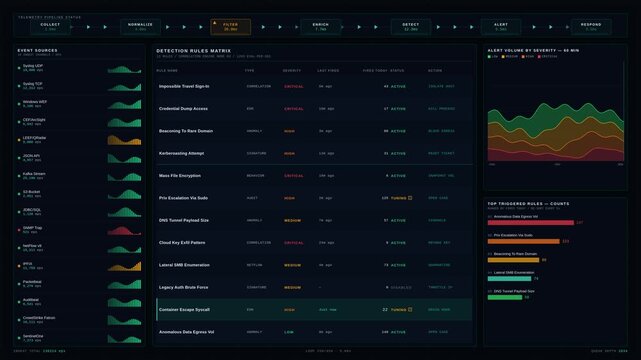Click the Block Egress action for Beaconing To Rare Domain
Screen dimensions: 641x360
[x=441, y=131]
